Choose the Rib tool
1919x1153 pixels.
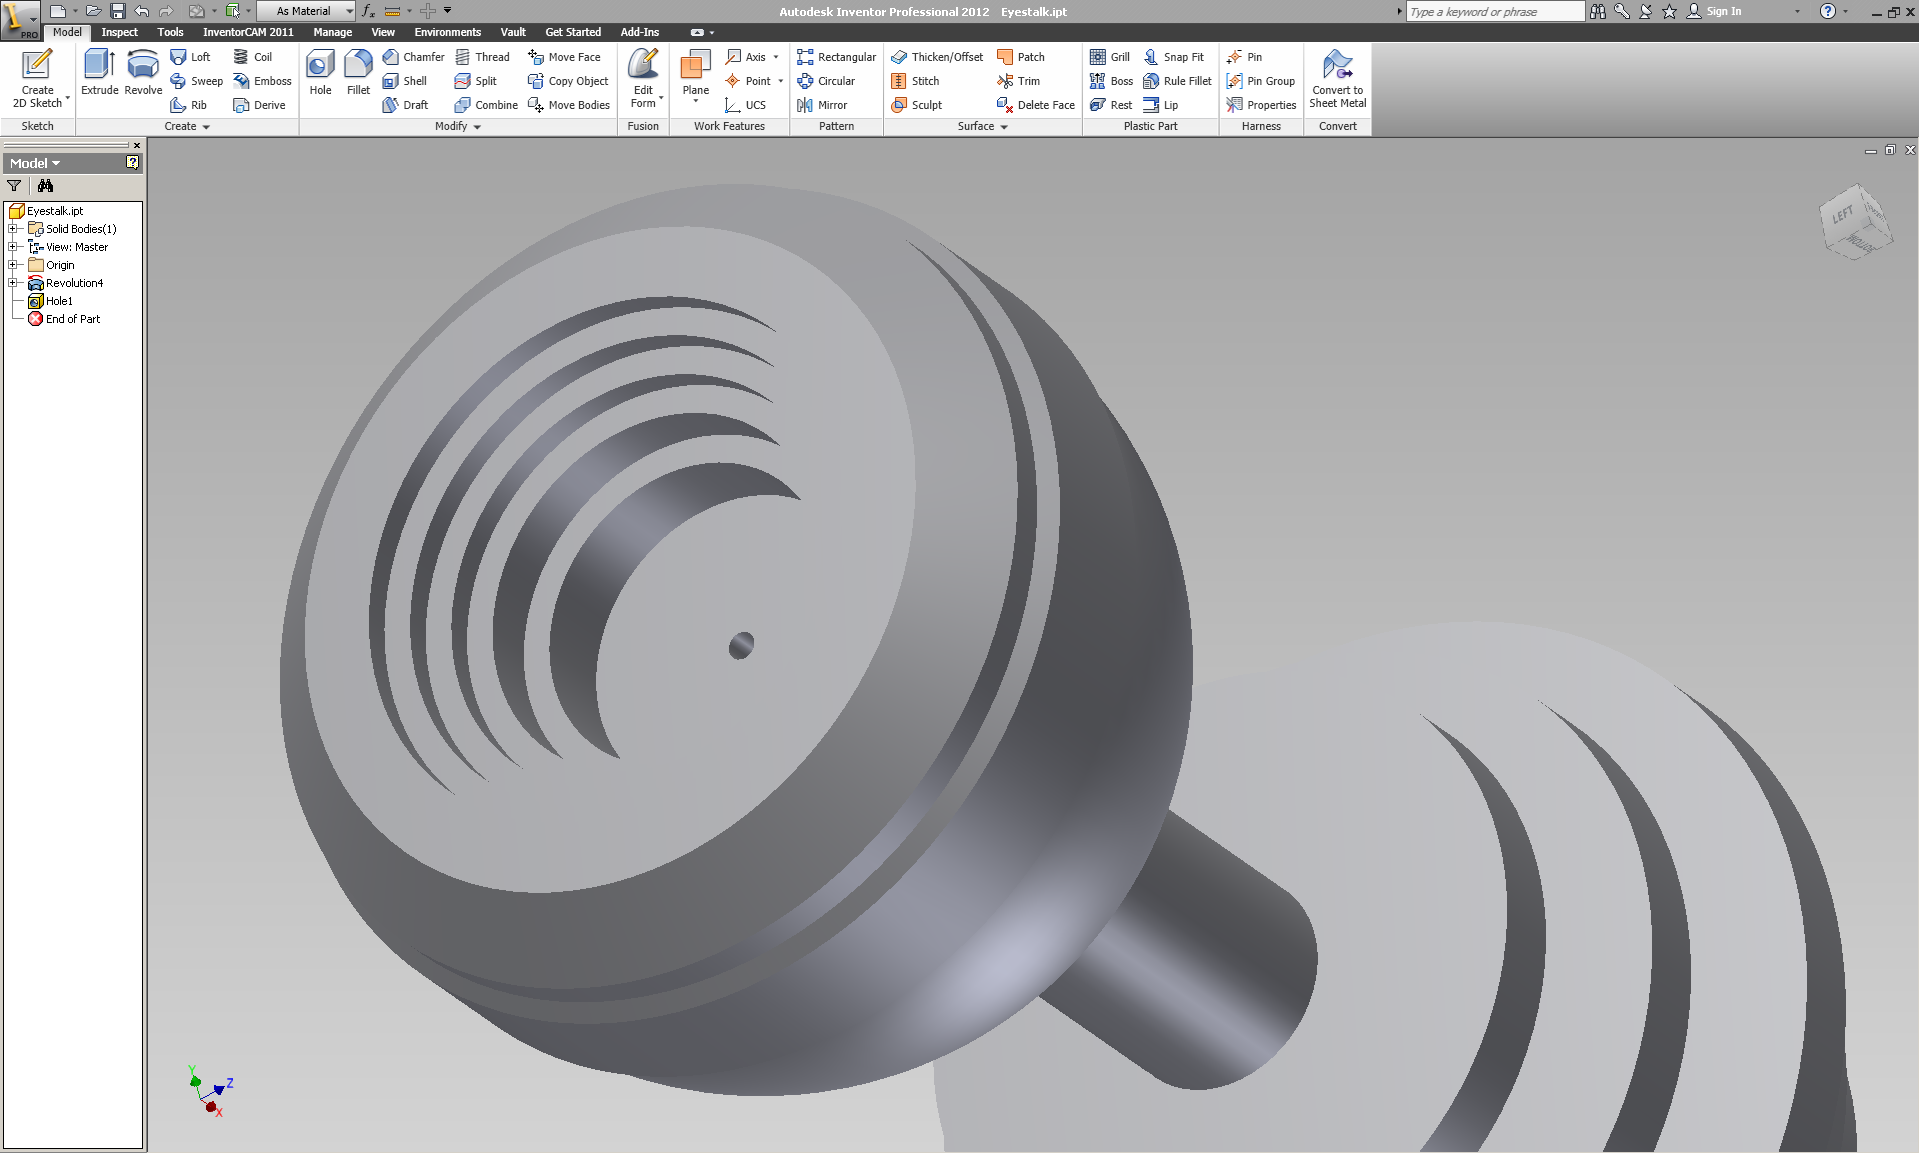pyautogui.click(x=188, y=105)
